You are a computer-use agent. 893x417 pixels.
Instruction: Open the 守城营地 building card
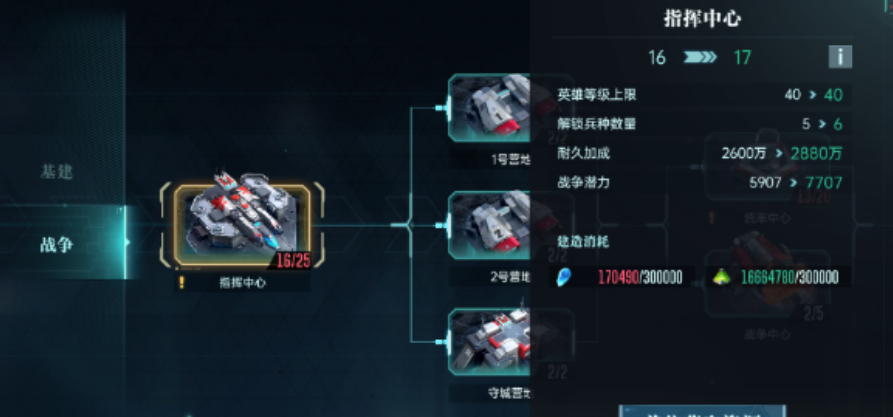489,342
